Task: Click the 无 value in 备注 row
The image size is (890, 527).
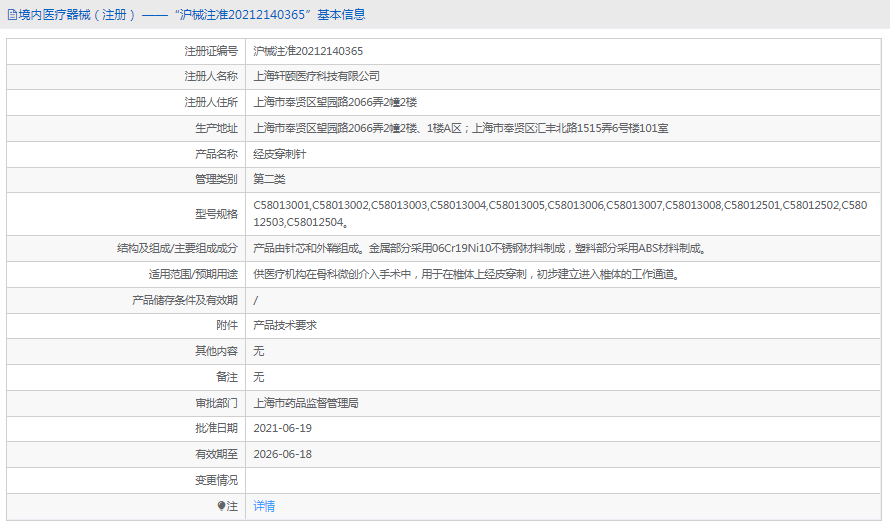Action: click(x=259, y=377)
